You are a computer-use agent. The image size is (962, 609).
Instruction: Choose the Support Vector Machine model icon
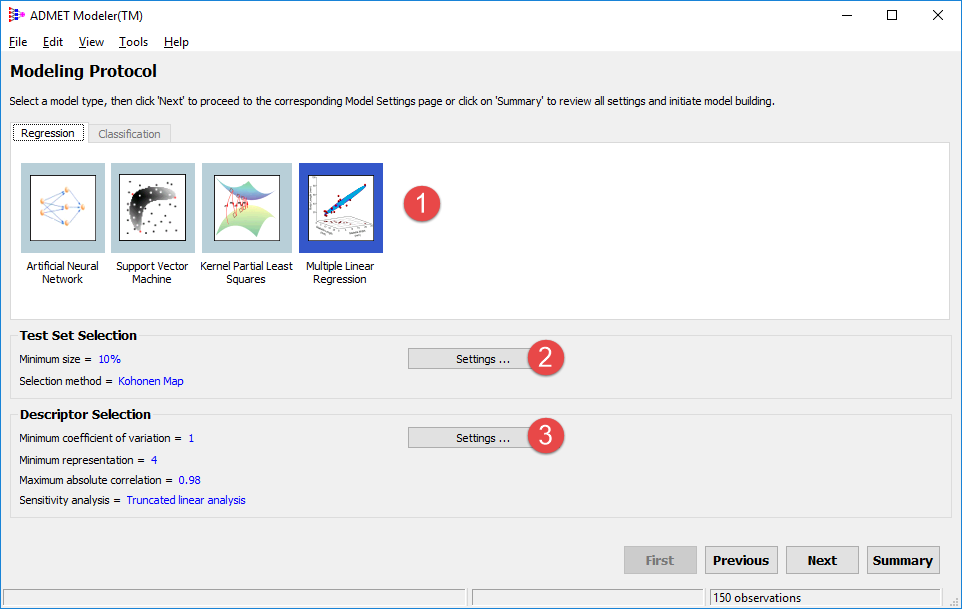[153, 208]
